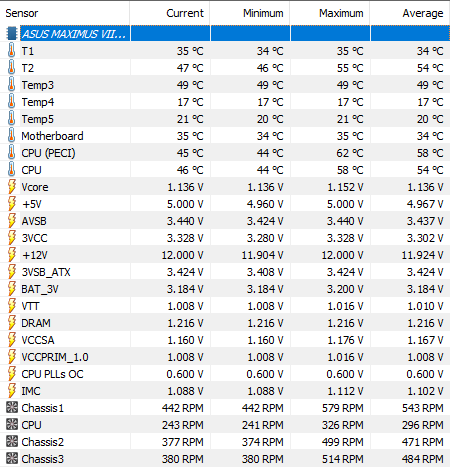Click the lightning bolt icon for BAT_3V

click(x=12, y=289)
